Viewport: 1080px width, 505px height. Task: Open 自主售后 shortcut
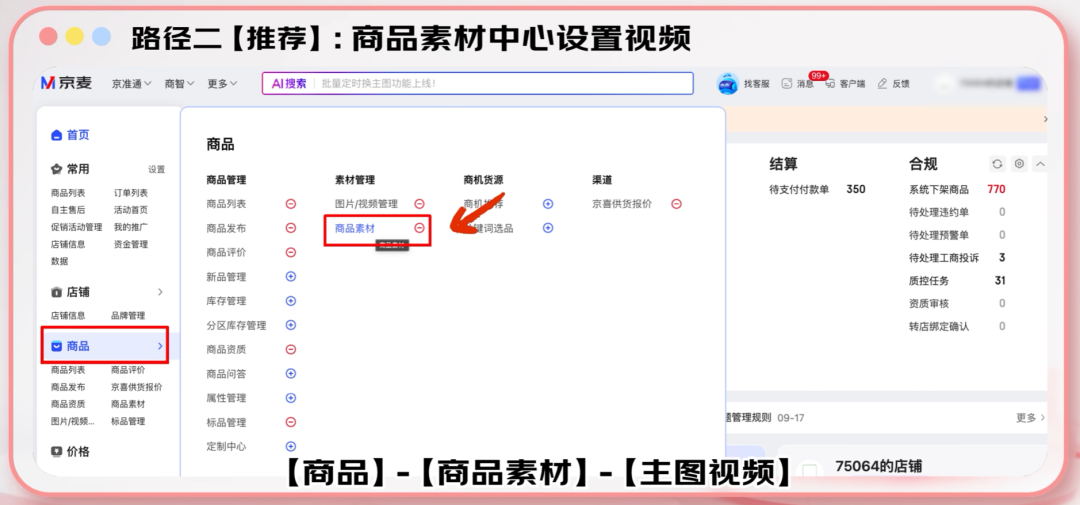point(68,210)
